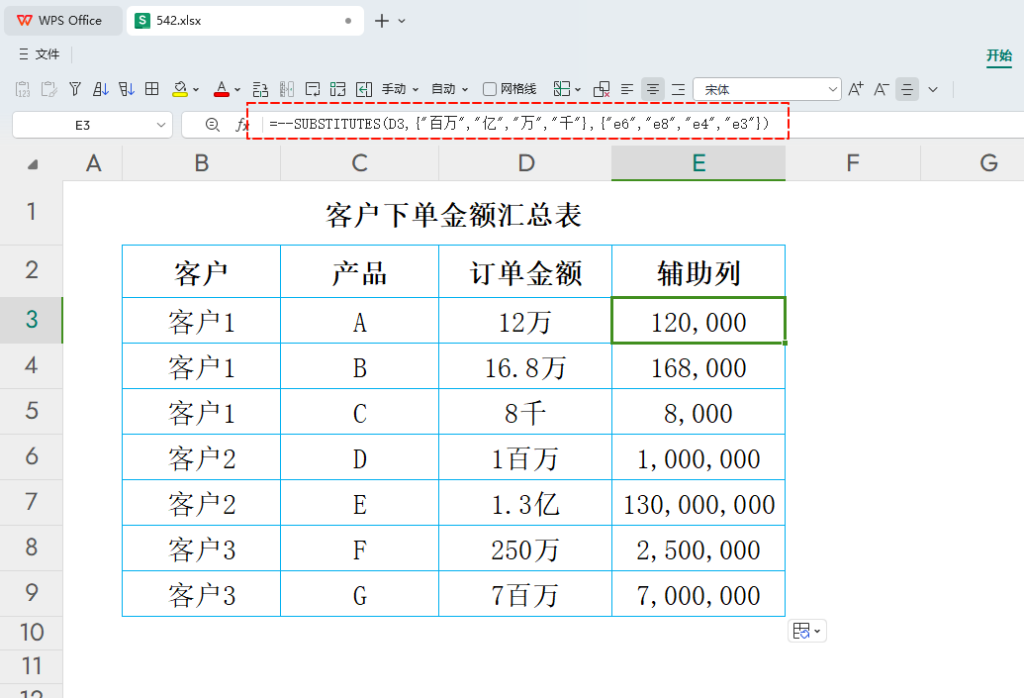Sort ascending with the A-down arrow icon
Viewport: 1024px width, 698px height.
click(101, 89)
